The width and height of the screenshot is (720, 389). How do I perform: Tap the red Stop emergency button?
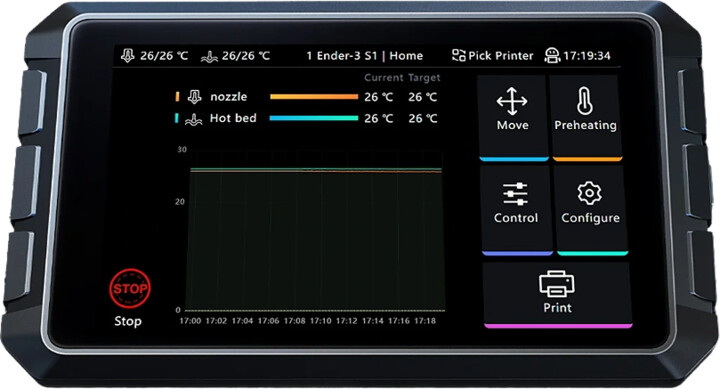click(x=129, y=288)
